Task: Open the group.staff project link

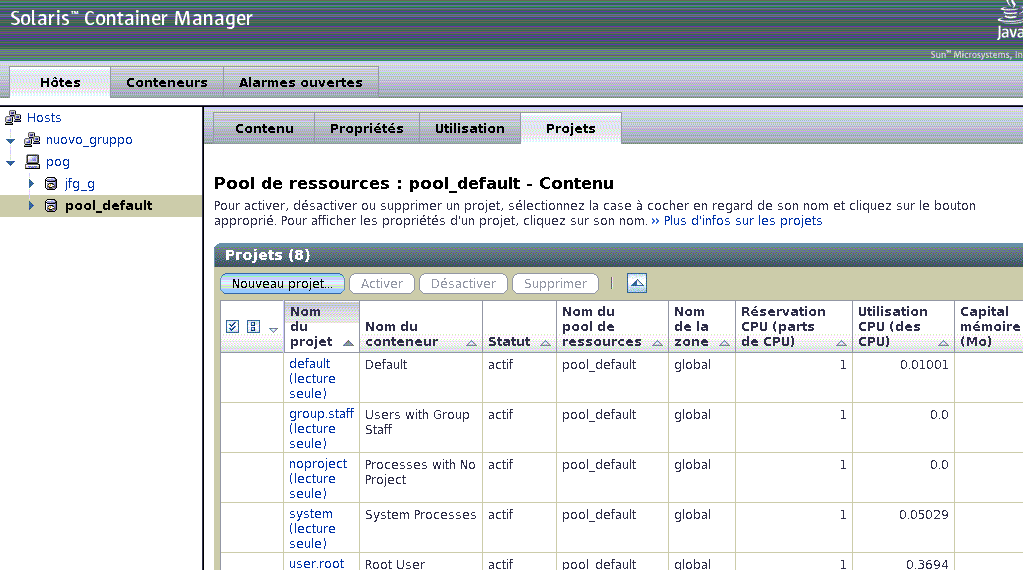Action: [x=322, y=428]
